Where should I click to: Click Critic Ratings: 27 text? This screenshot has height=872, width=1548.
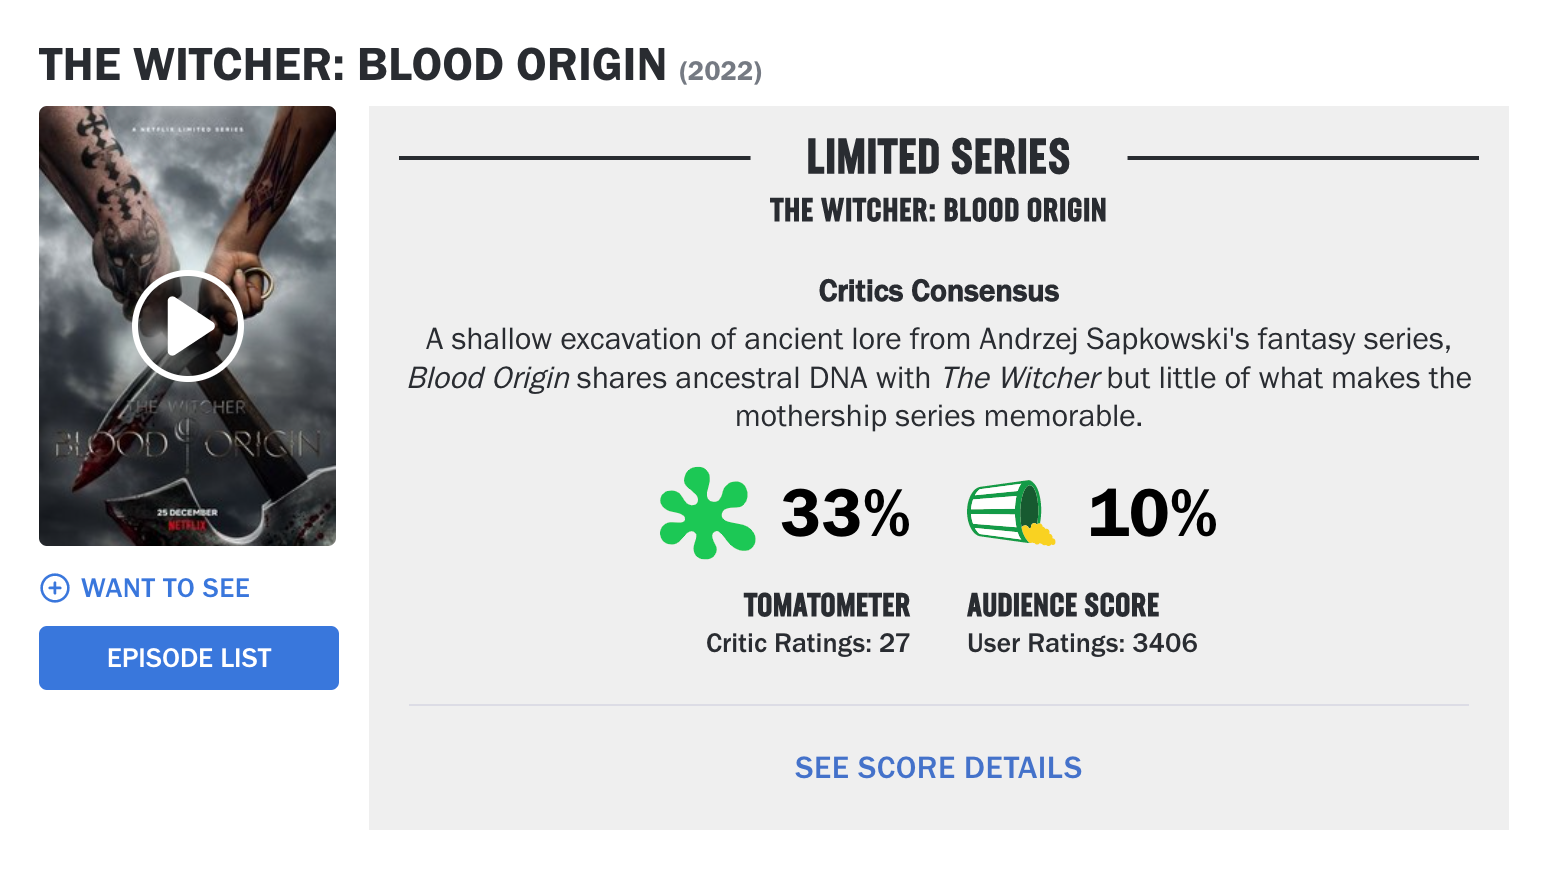point(808,643)
